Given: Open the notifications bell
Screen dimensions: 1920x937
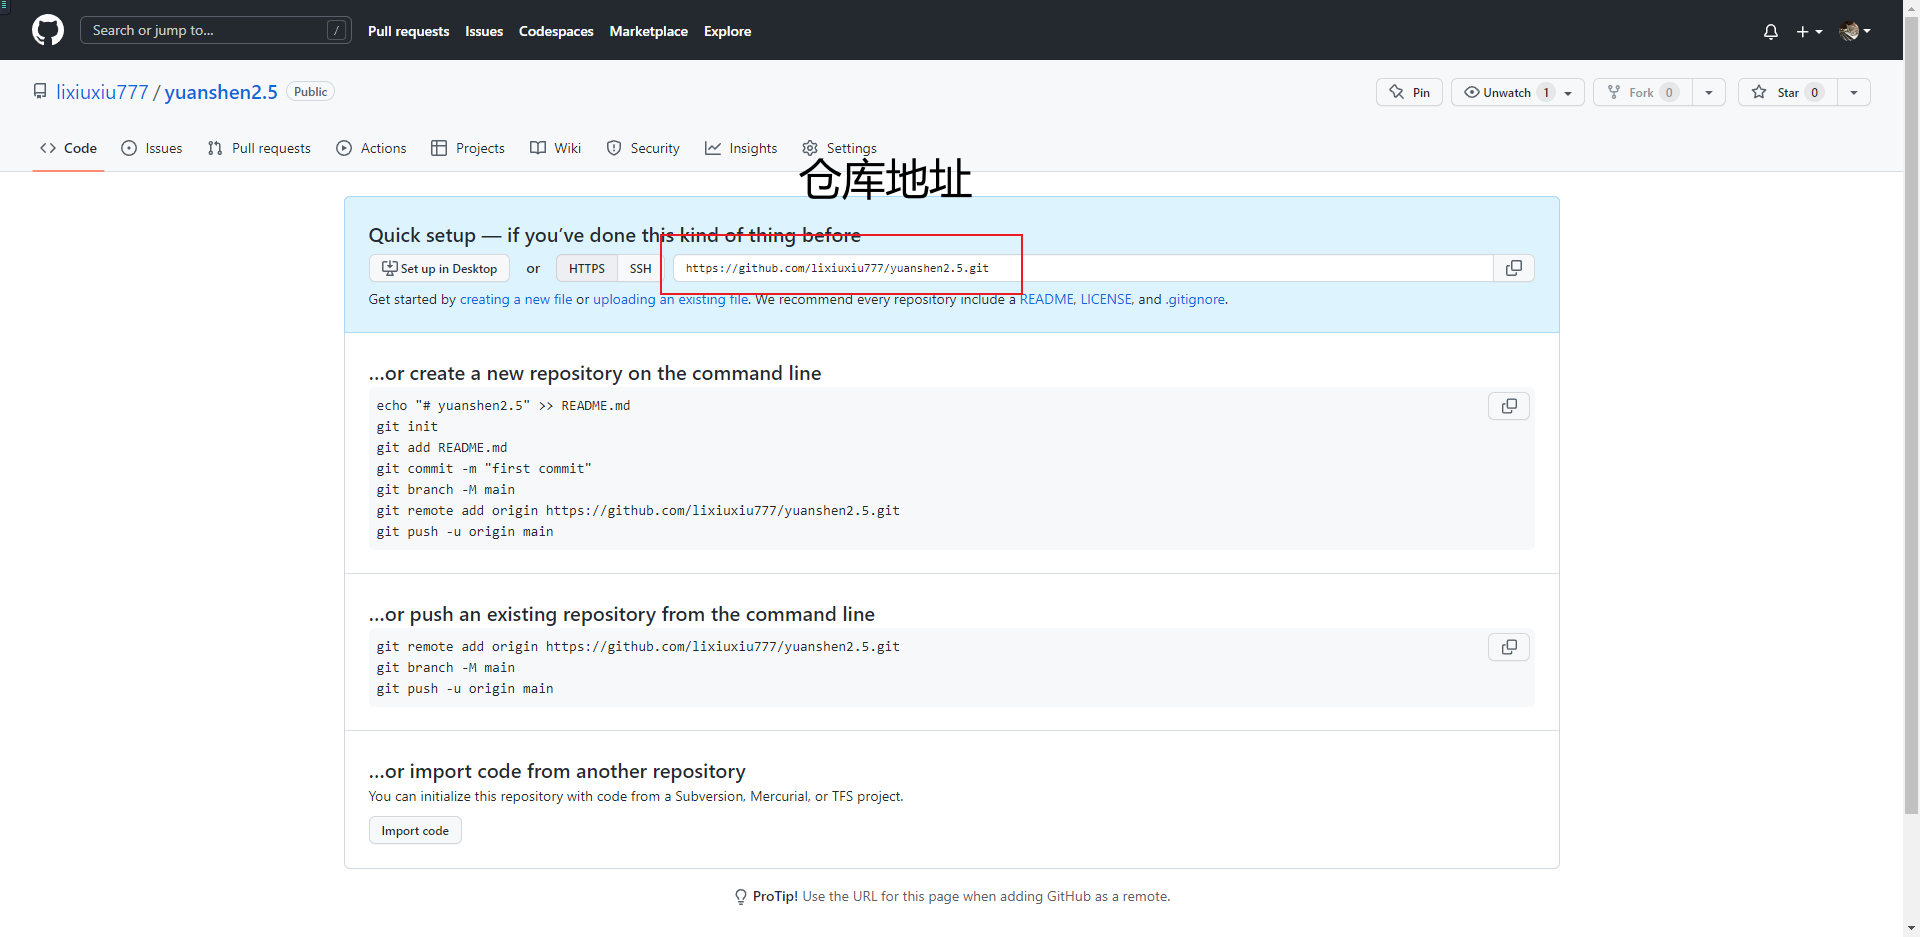Looking at the screenshot, I should (x=1770, y=31).
